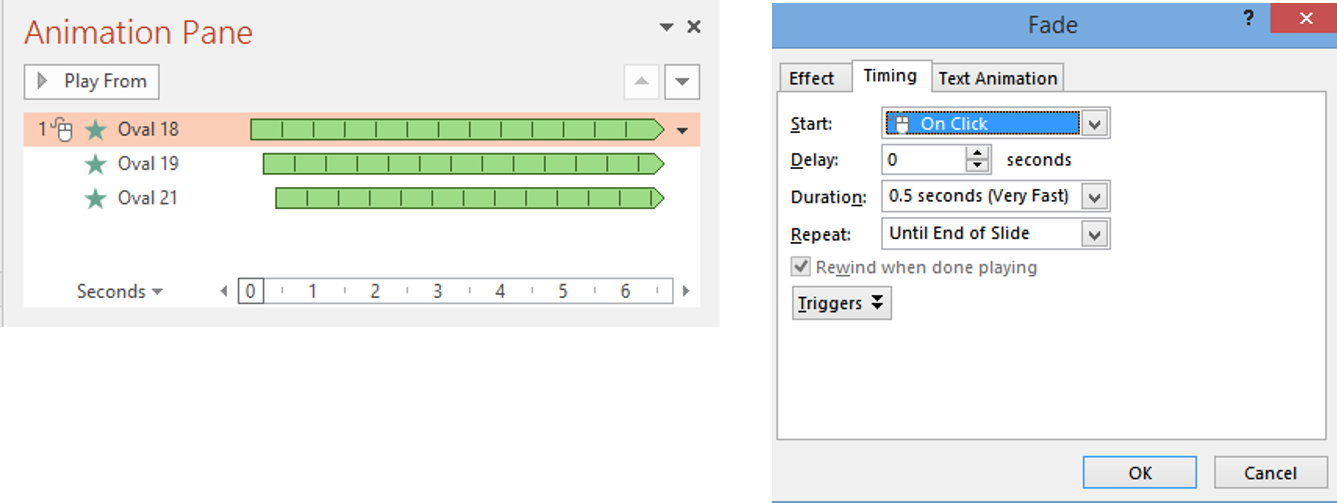The height and width of the screenshot is (503, 1337).
Task: Expand the Duration dropdown list
Action: pos(1095,197)
